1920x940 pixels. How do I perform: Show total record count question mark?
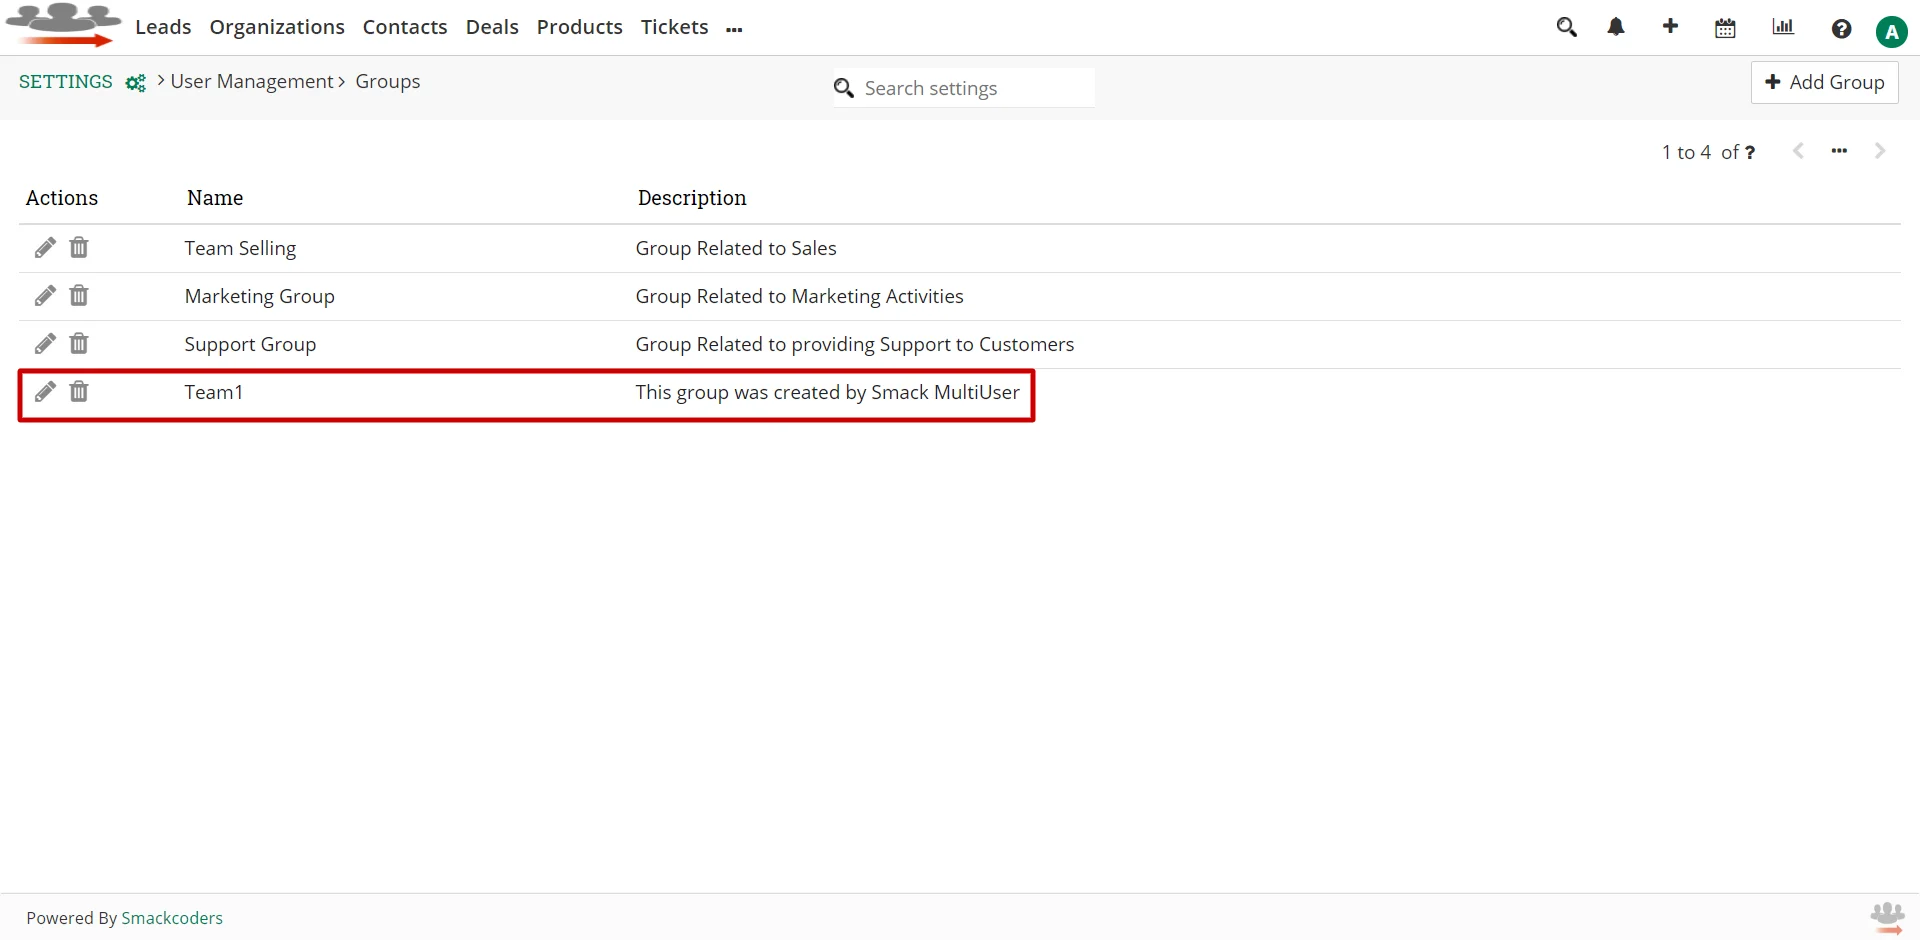tap(1750, 153)
